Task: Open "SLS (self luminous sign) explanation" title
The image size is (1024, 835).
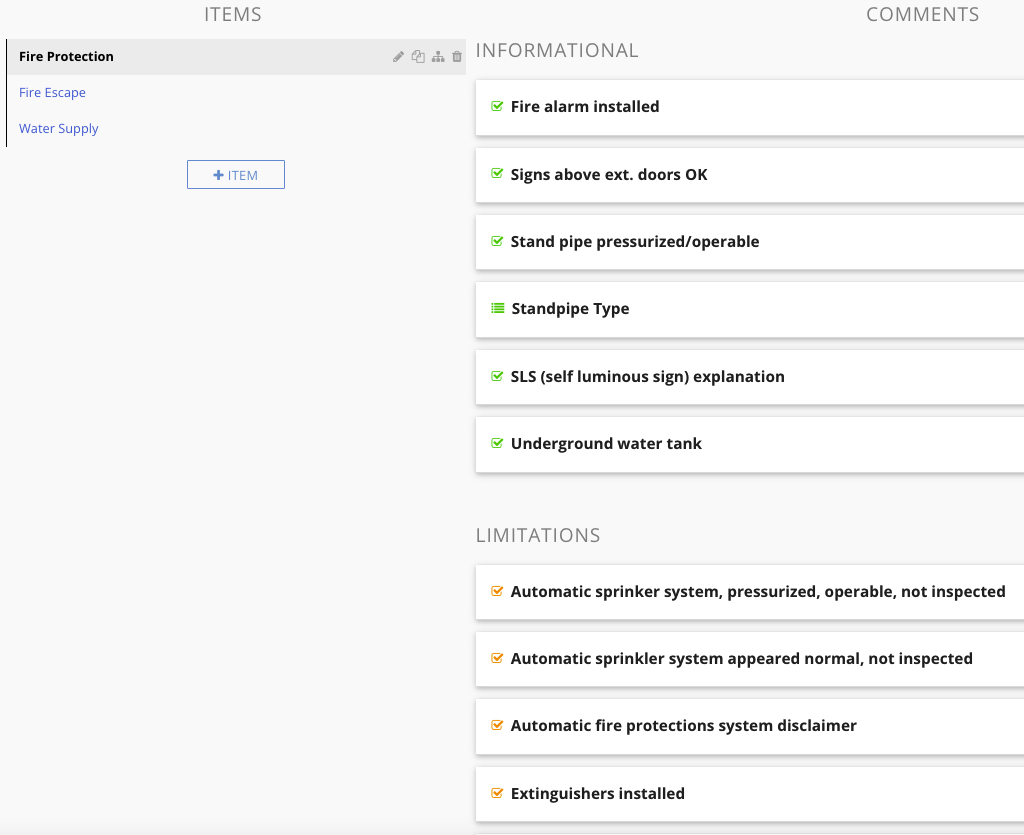Action: tap(648, 377)
